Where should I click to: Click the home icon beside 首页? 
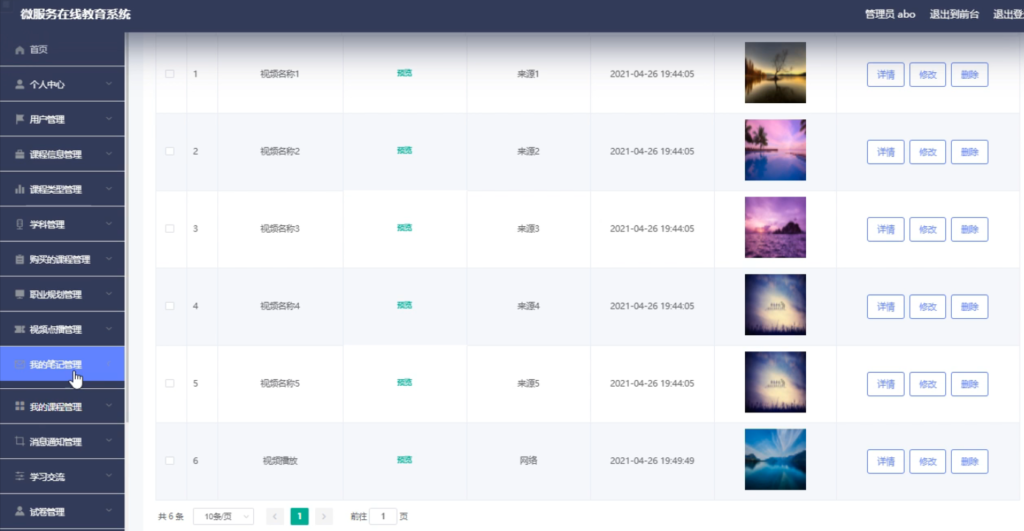pyautogui.click(x=20, y=50)
